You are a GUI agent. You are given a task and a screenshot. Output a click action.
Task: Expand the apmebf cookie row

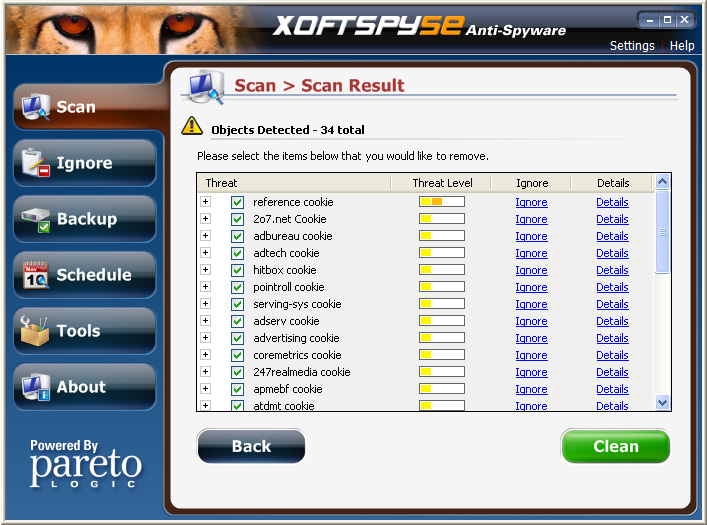click(x=206, y=388)
